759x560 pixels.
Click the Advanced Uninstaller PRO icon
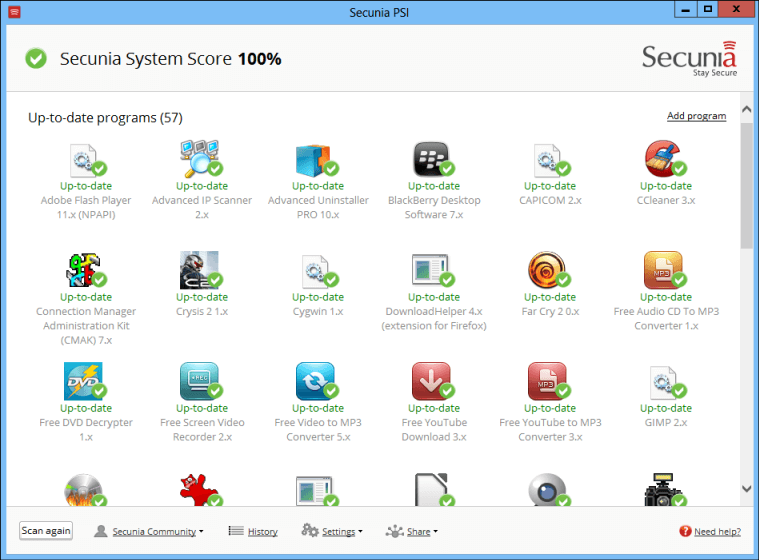317,160
